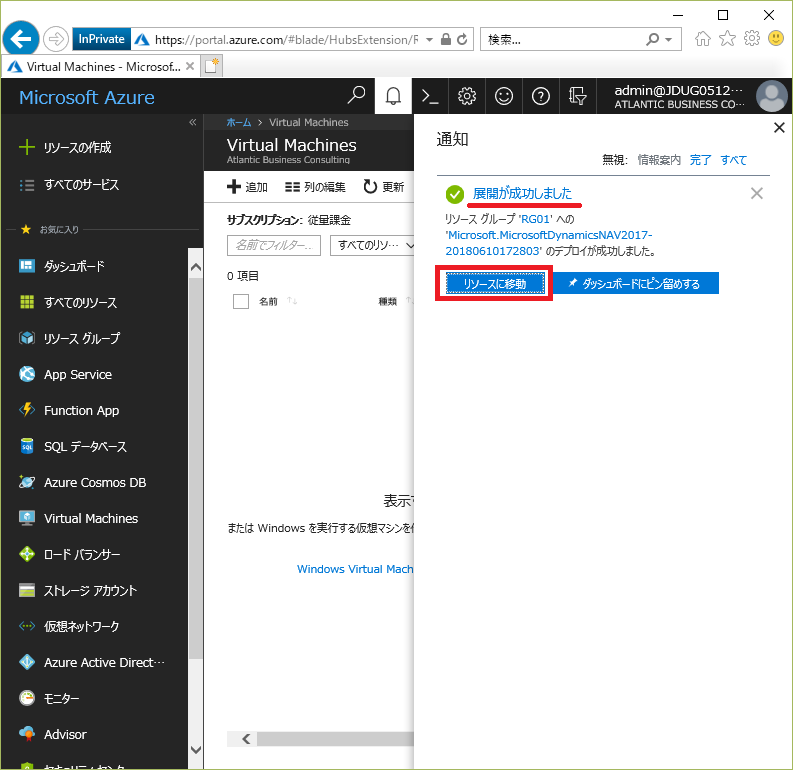This screenshot has height=770, width=793.
Task: Expand the browser search provider dropdown
Action: (669, 39)
